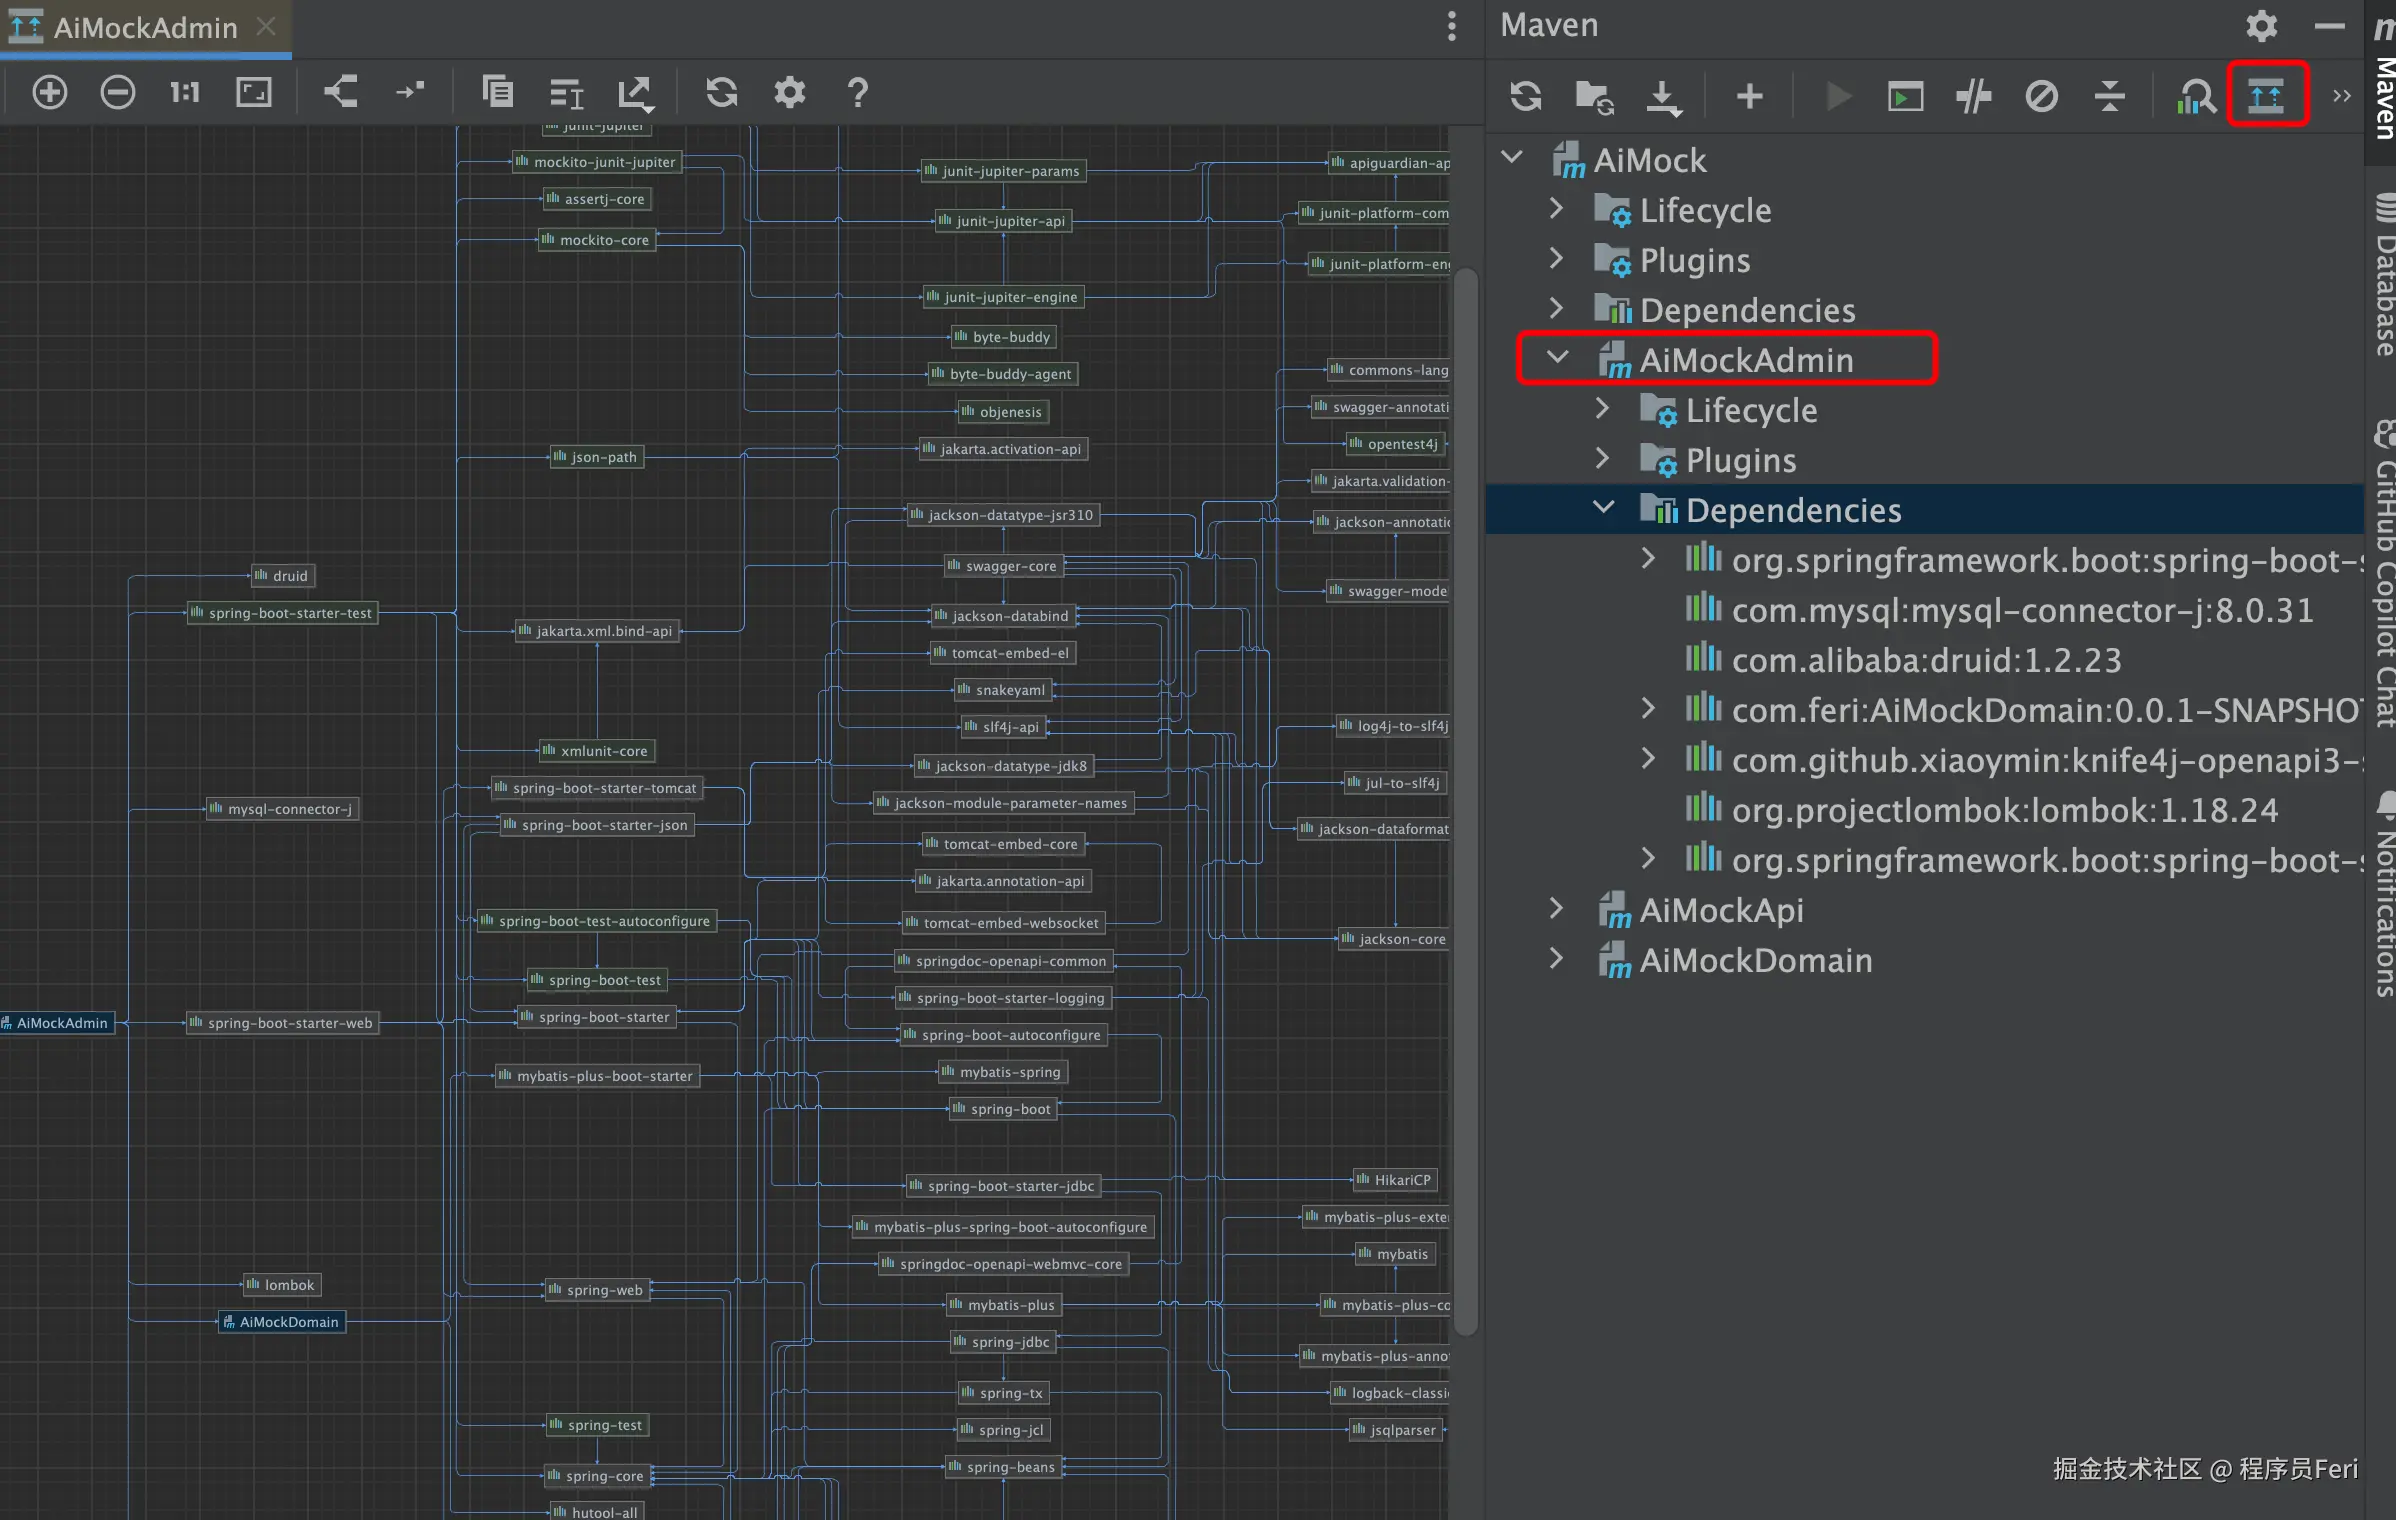Click the zoom in icon in diagram toolbar
The image size is (2396, 1520).
point(49,93)
